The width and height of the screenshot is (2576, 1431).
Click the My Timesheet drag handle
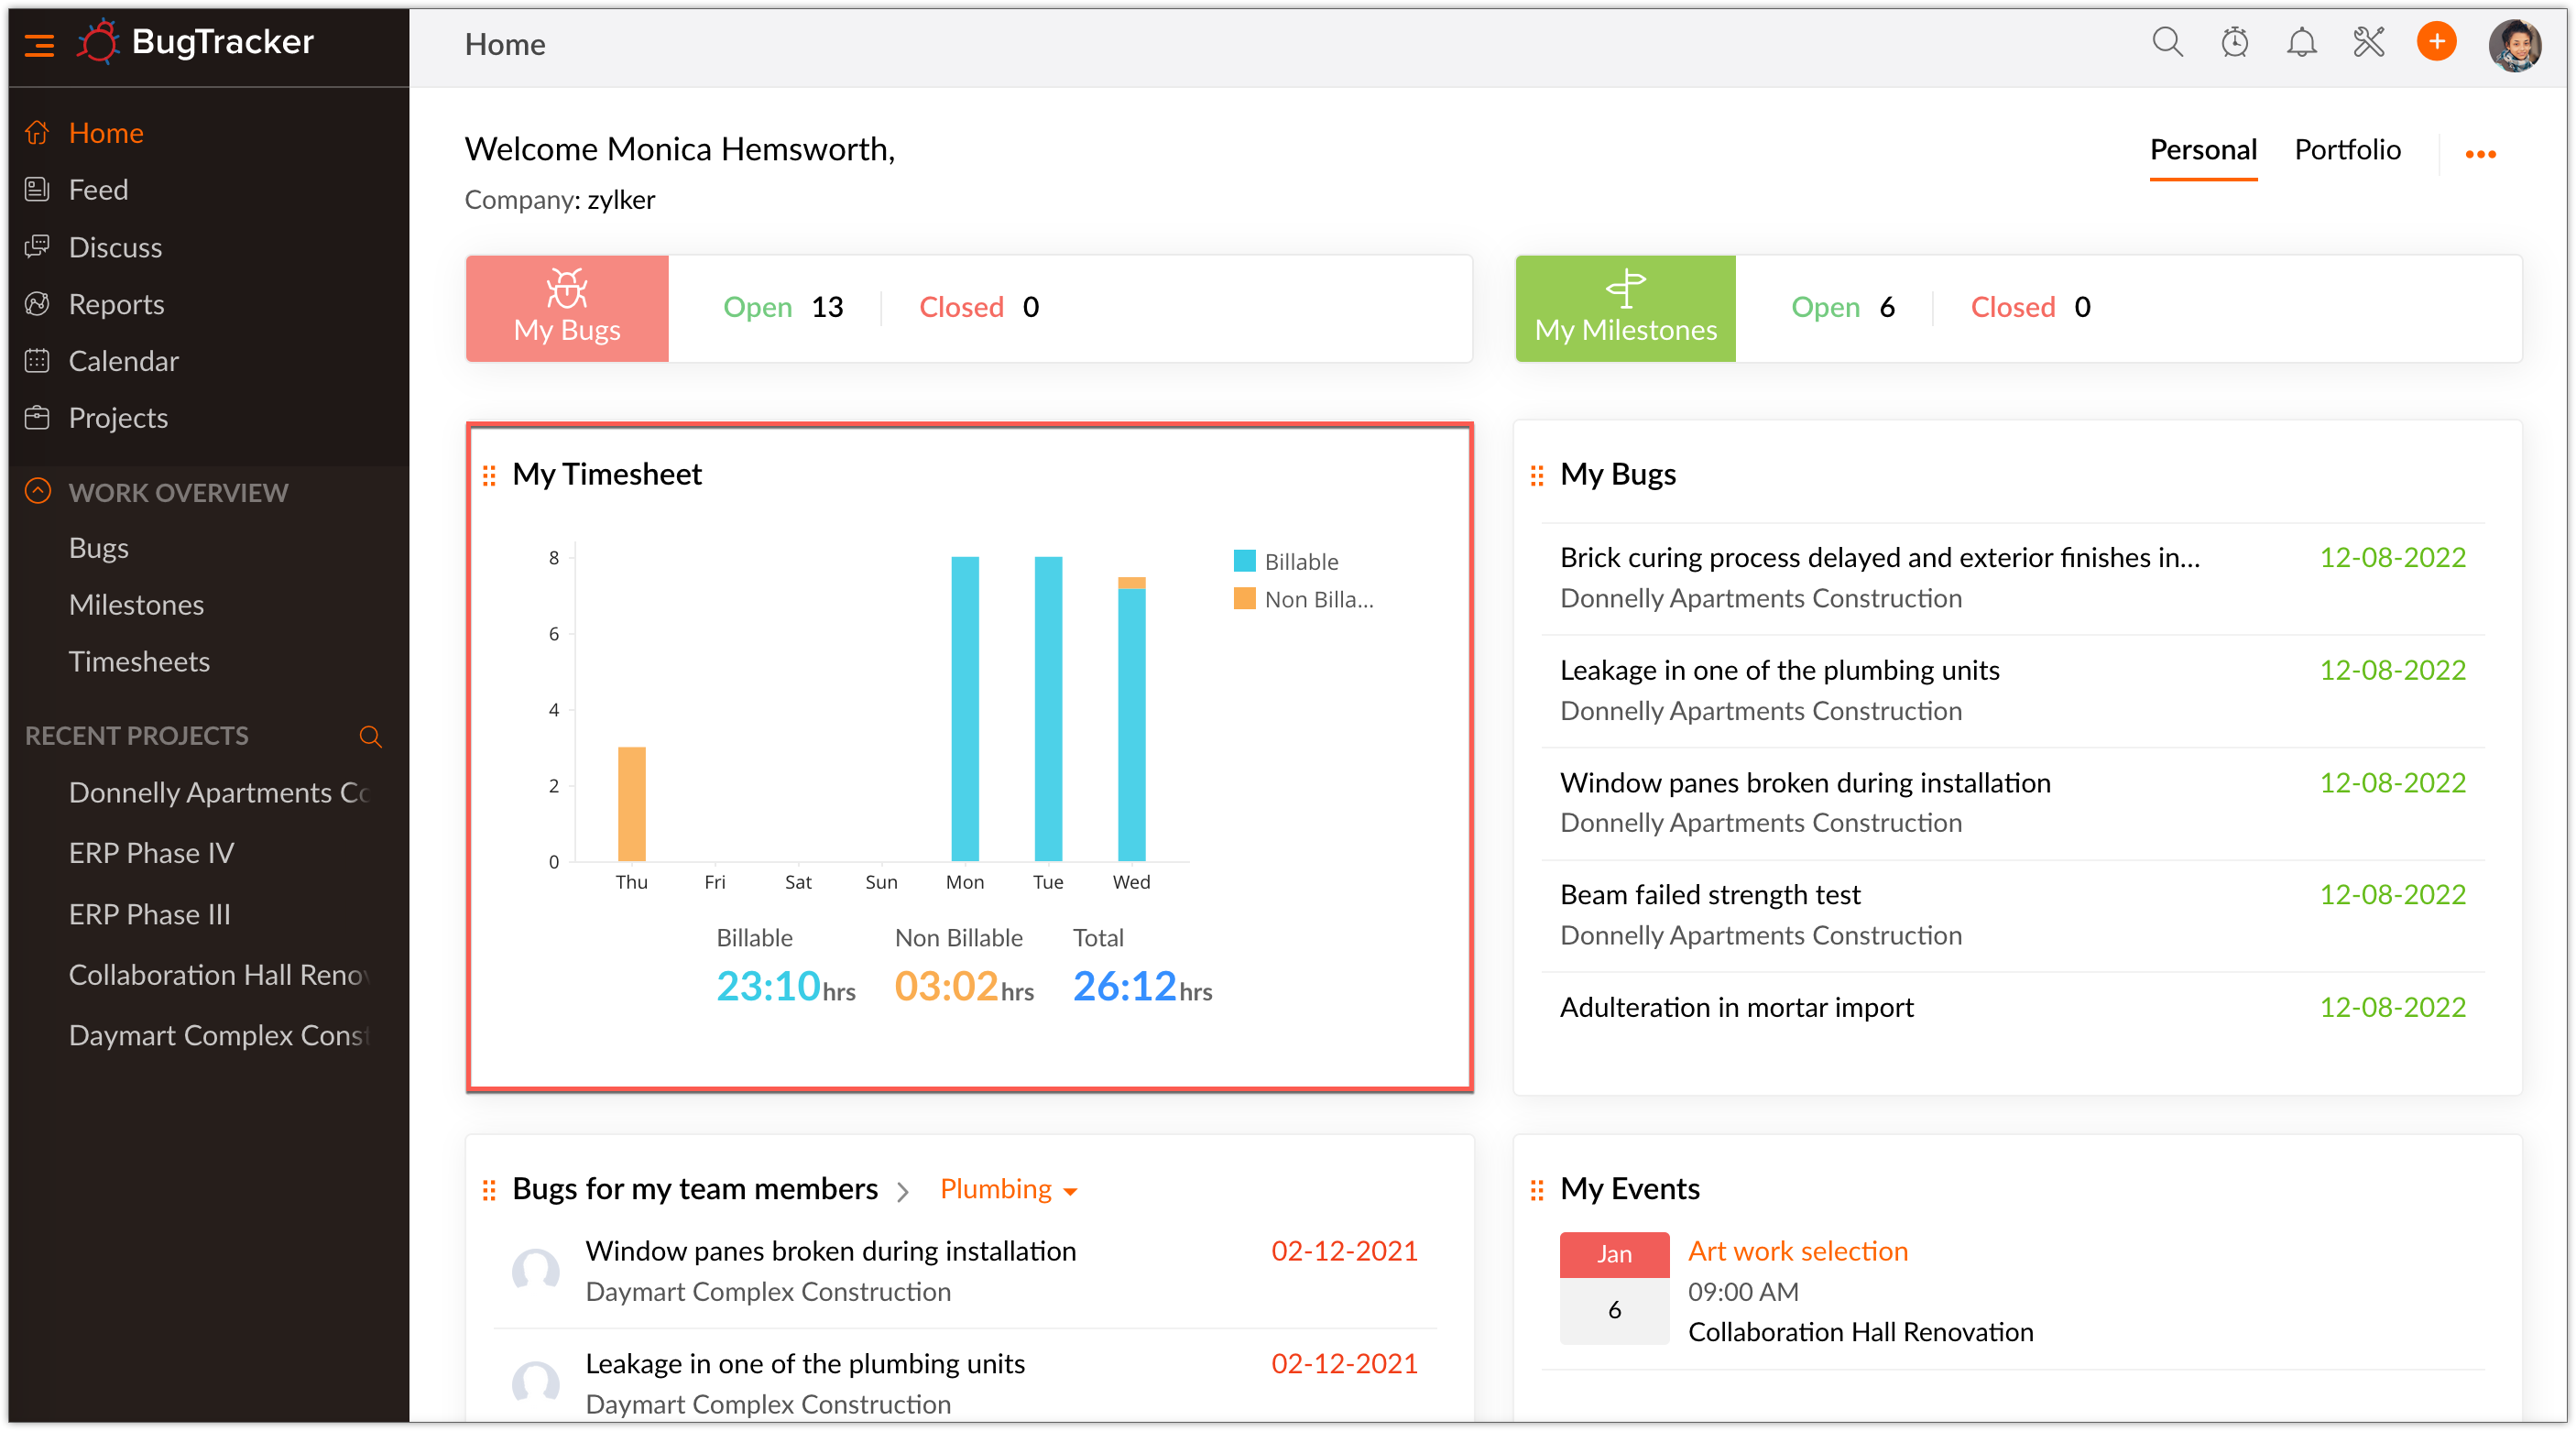(489, 475)
